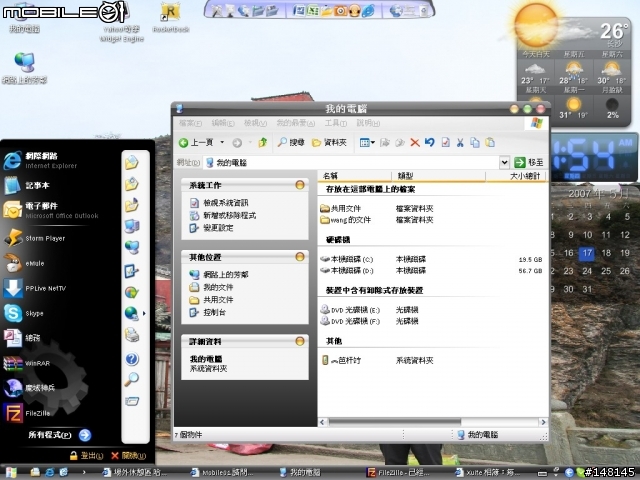
Task: Switch to FileZilla taskbar button
Action: (398, 472)
